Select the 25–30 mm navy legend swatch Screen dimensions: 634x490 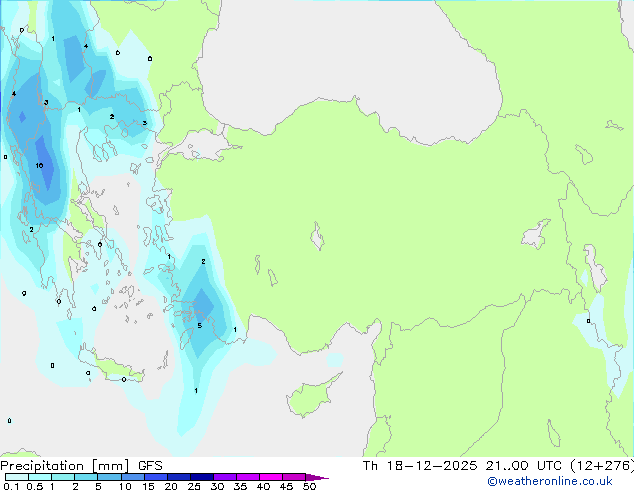click(x=202, y=477)
